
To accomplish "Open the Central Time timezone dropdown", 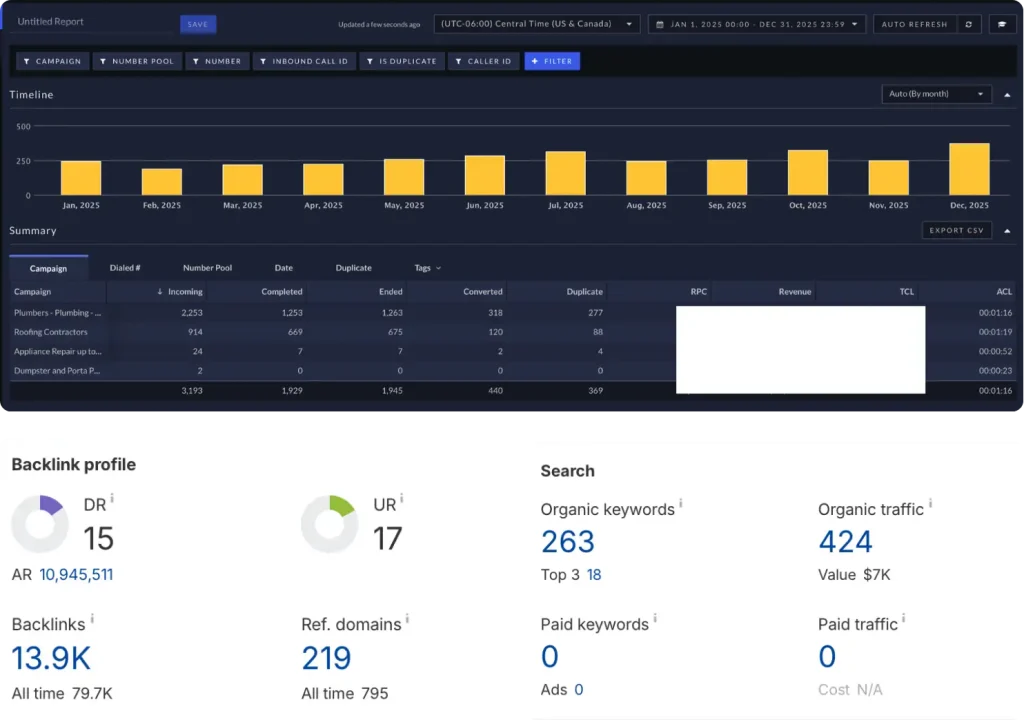I will 537,24.
